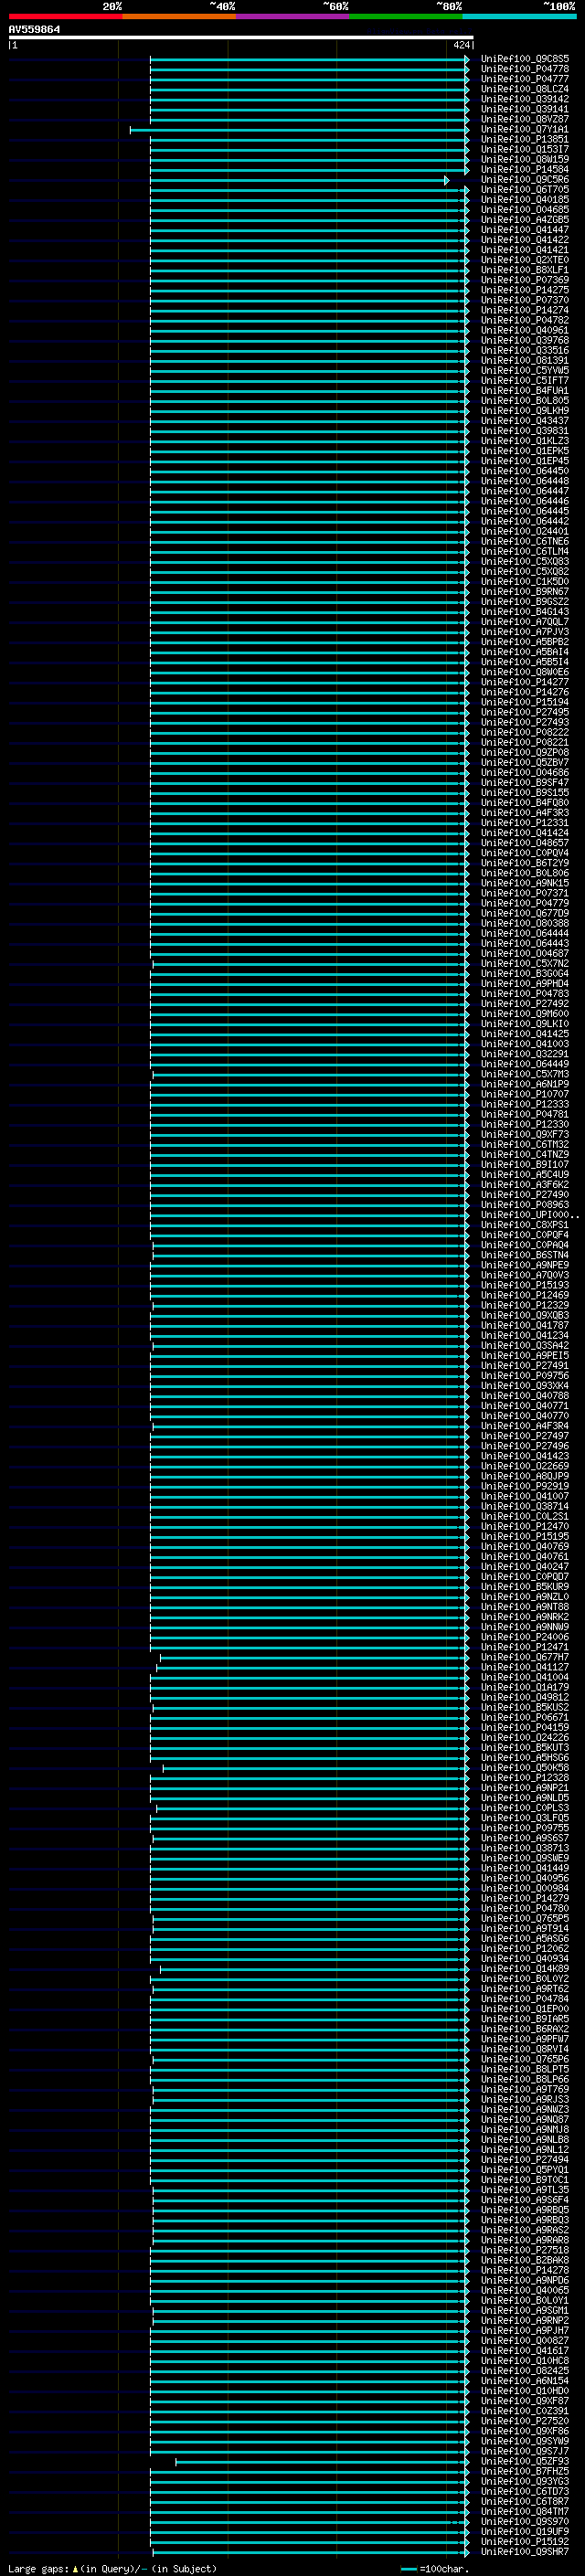Select hit UniRef100_Q39142
This screenshot has width=585, height=2576.
point(525,99)
